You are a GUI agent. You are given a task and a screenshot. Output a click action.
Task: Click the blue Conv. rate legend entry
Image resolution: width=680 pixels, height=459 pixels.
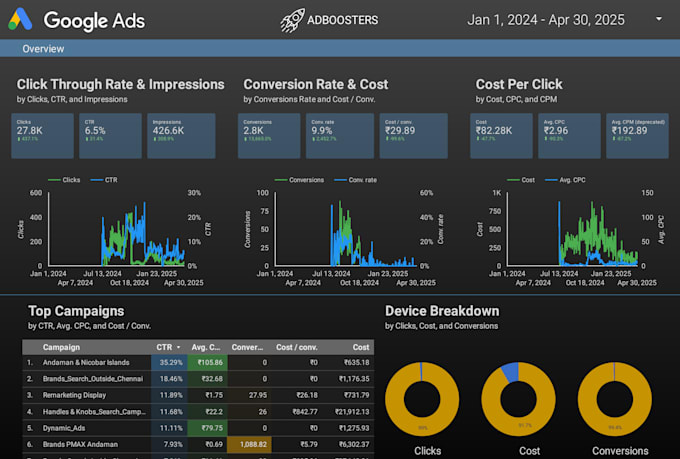(356, 180)
